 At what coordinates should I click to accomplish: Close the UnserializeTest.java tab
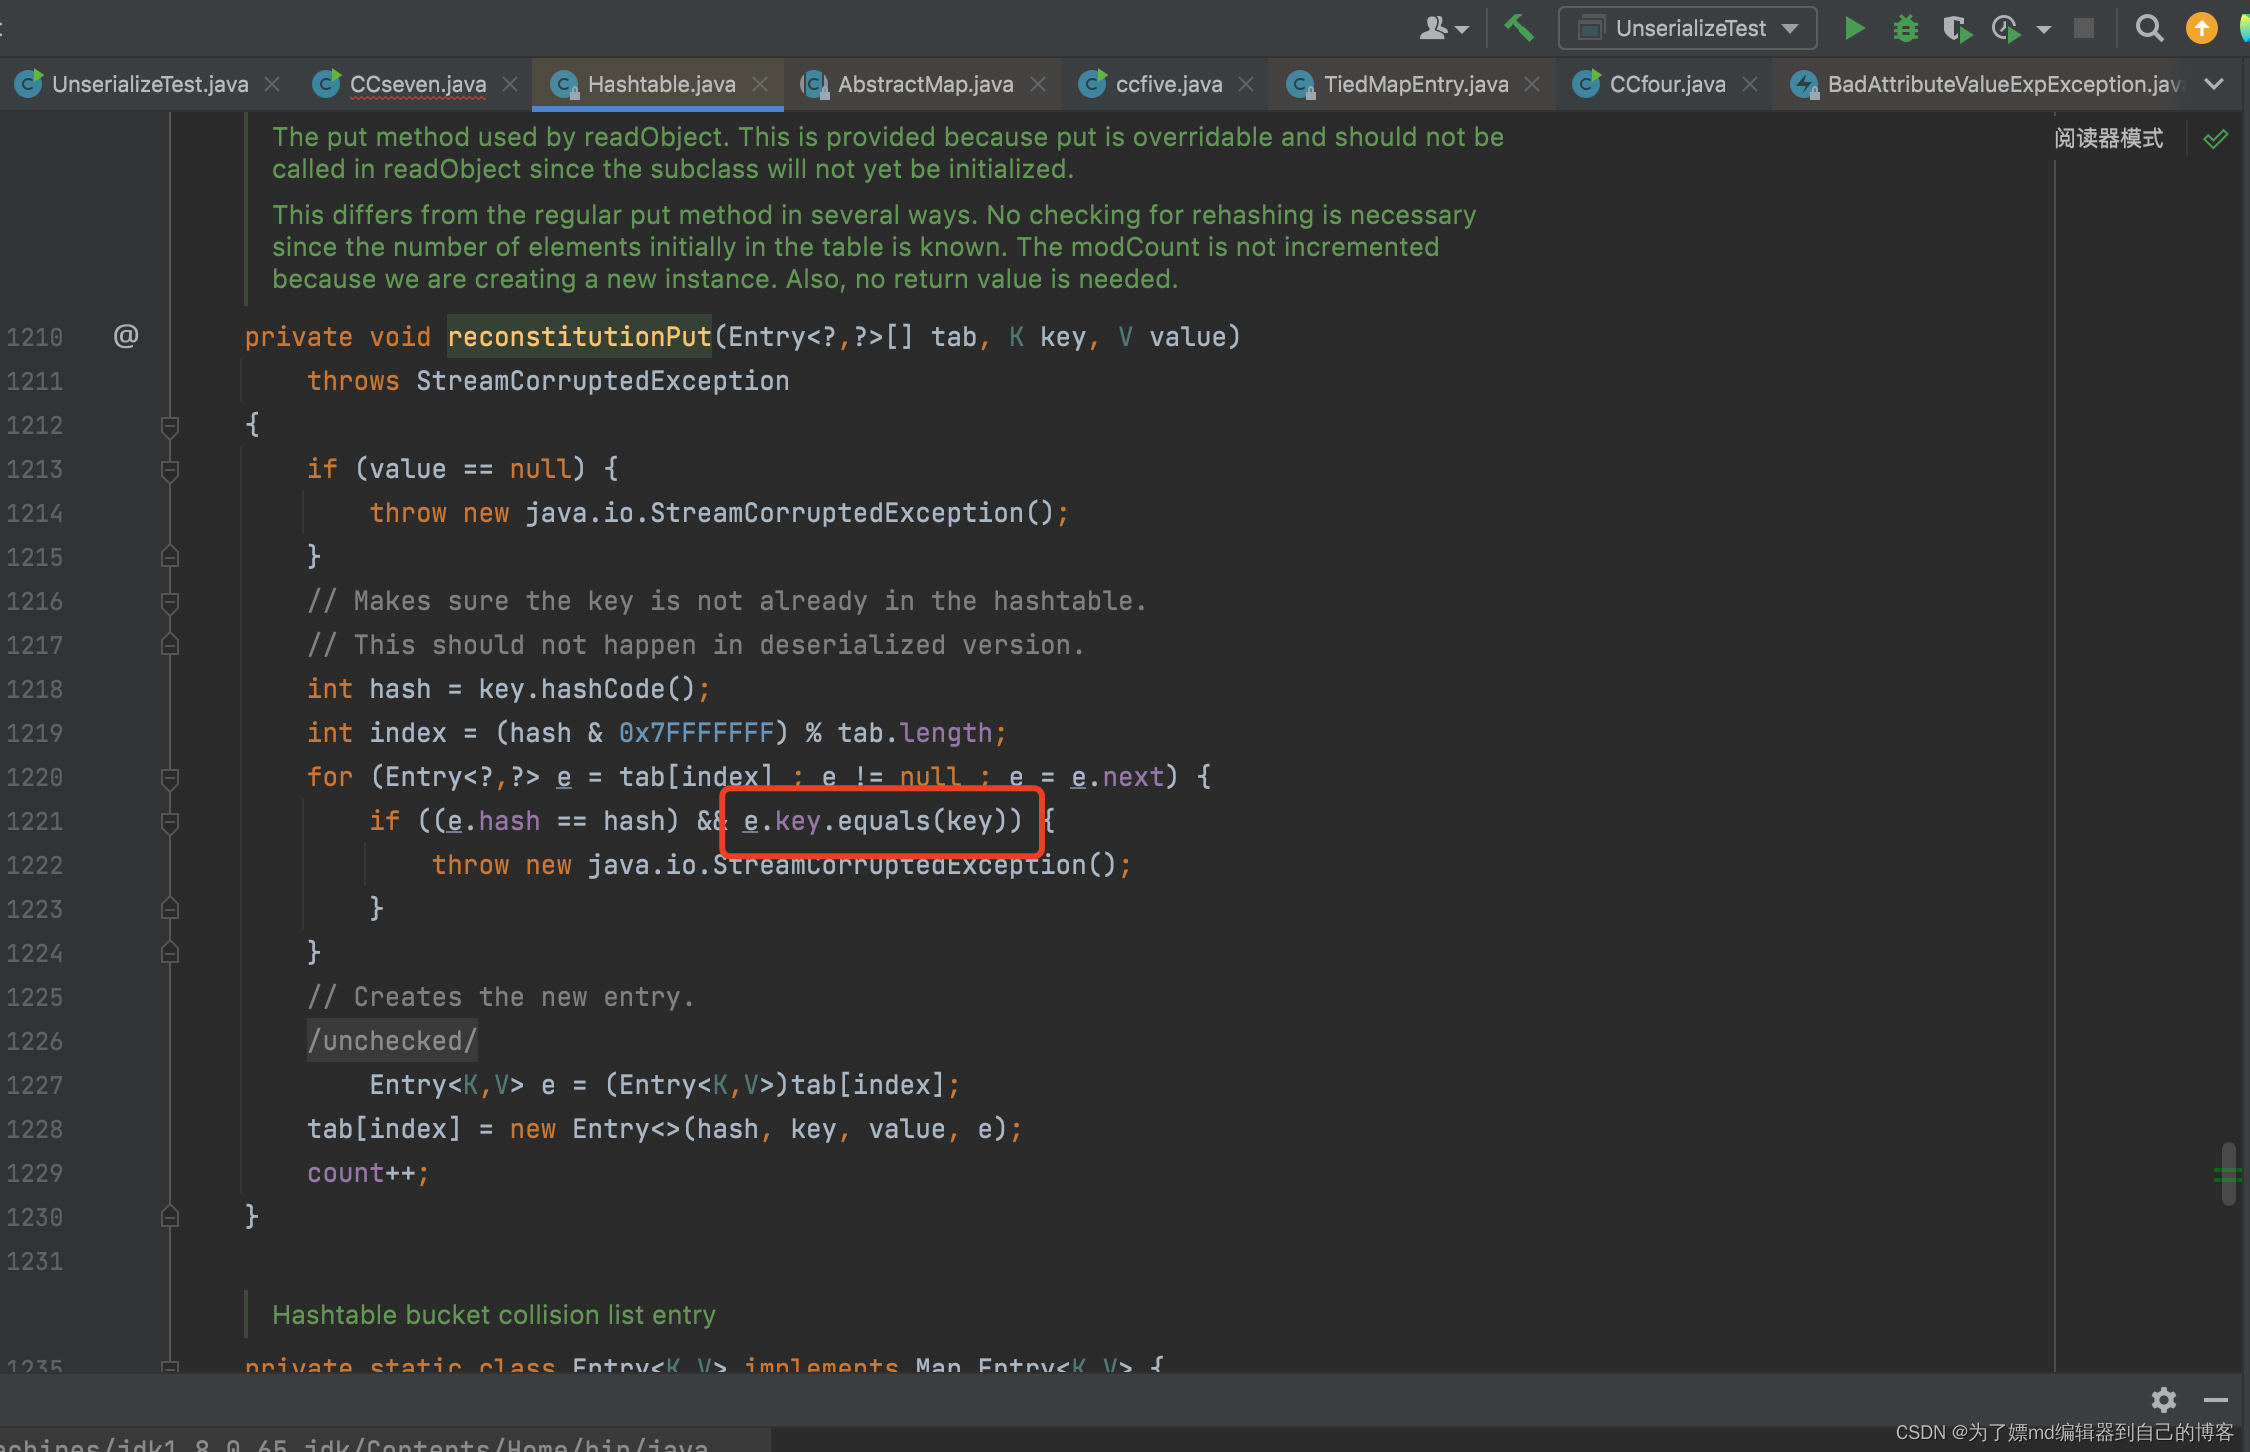click(272, 85)
